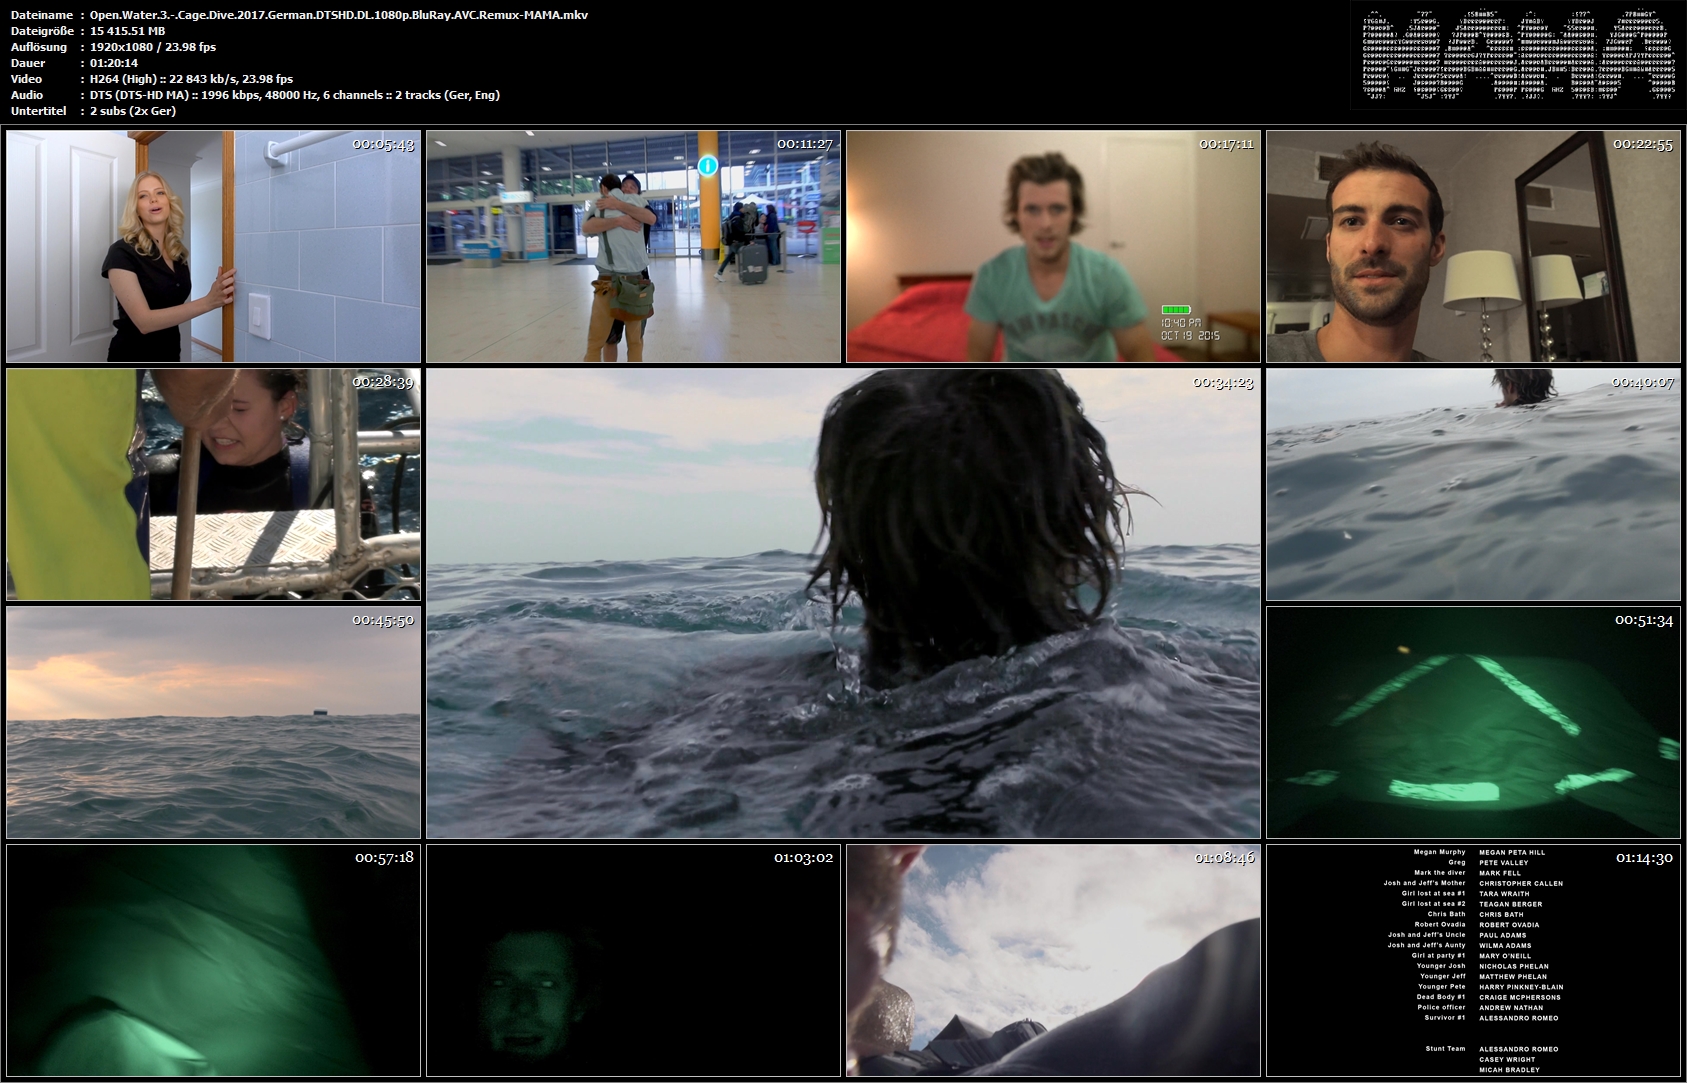Select the airport hug thumbnail at 00:11:27
The width and height of the screenshot is (1687, 1083).
pos(633,246)
